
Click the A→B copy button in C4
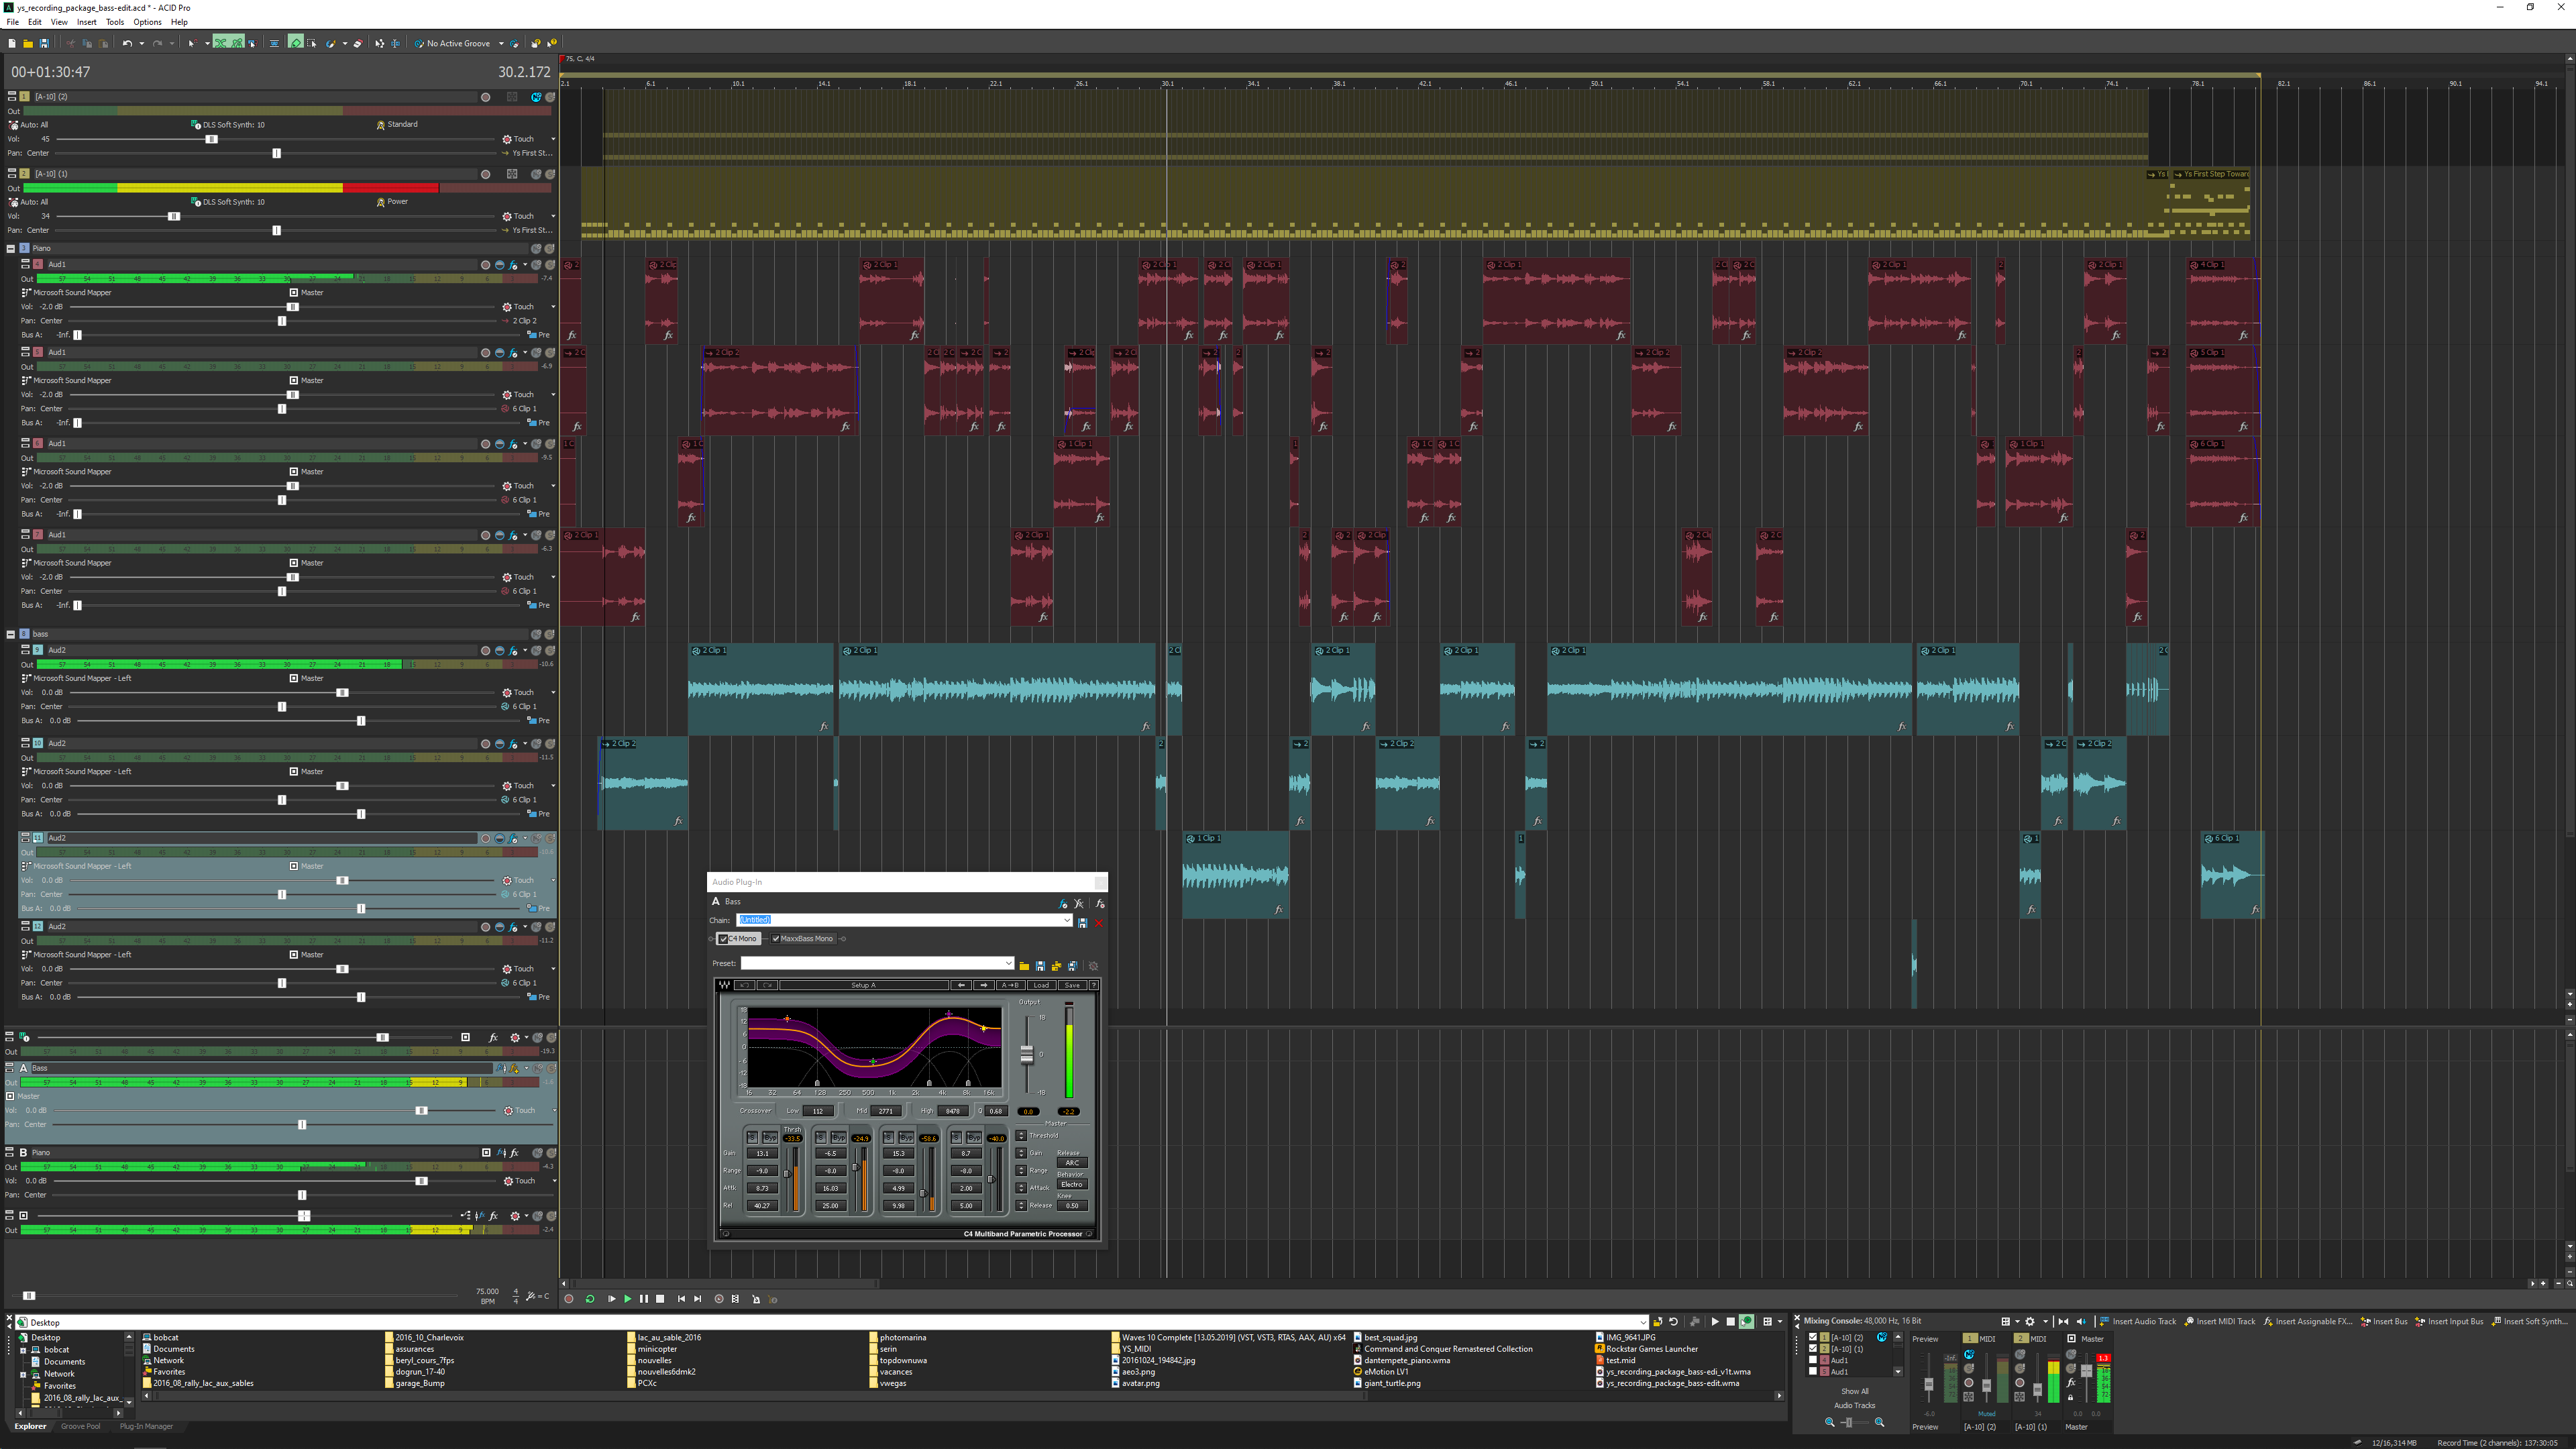(x=1010, y=986)
